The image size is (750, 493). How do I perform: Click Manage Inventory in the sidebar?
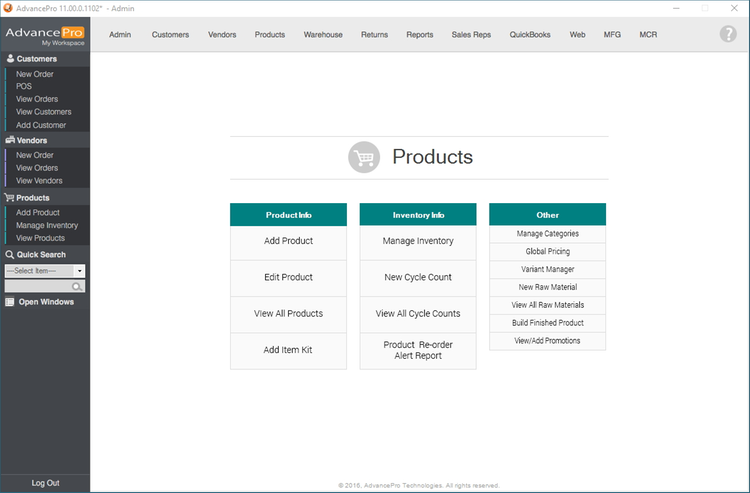[47, 226]
